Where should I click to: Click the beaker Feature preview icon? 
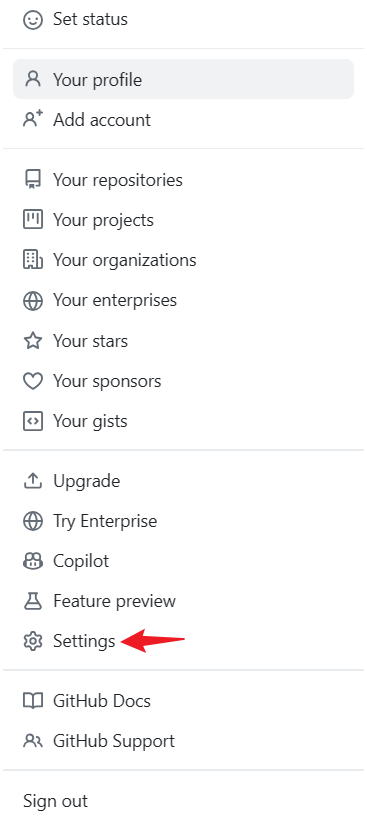(x=33, y=601)
